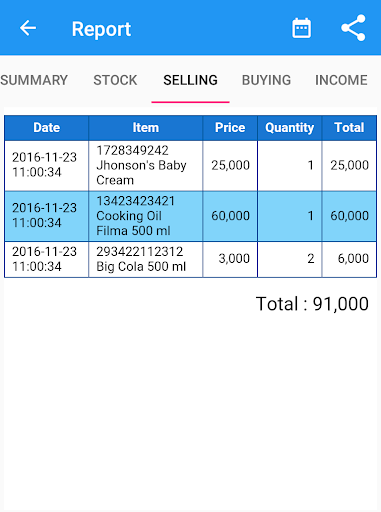Go to the INCOME tab

pyautogui.click(x=341, y=80)
